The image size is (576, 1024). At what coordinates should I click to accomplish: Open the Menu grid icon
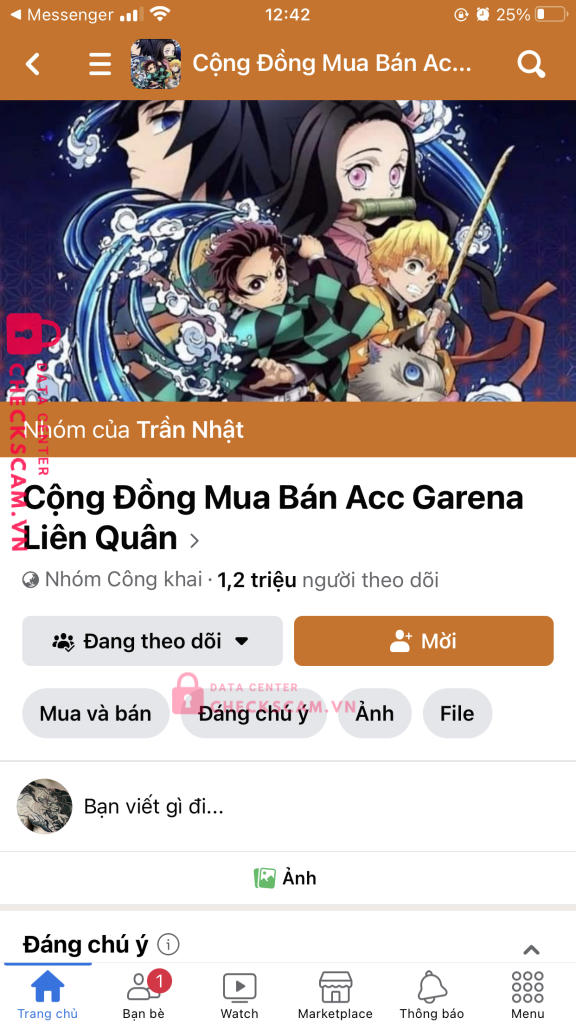528,987
